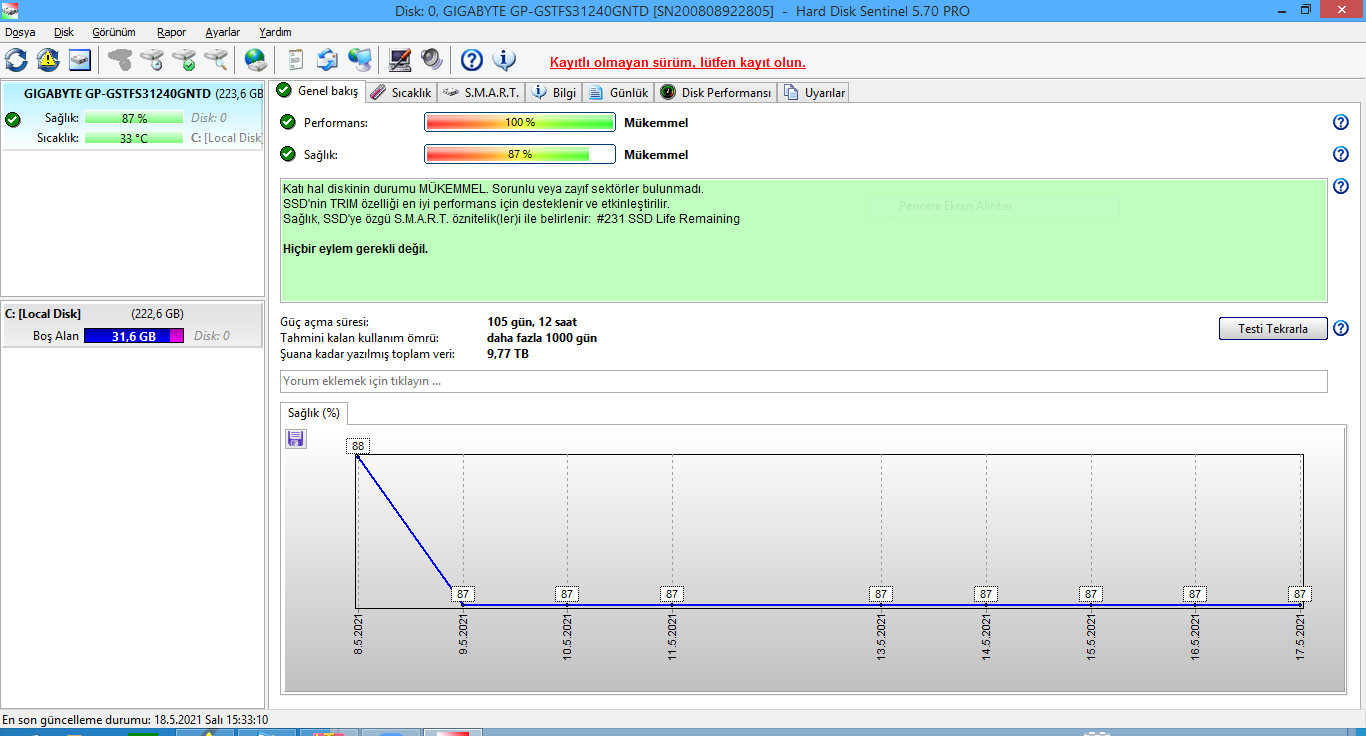The width and height of the screenshot is (1366, 736).
Task: Switch to the S.M.A.R.T. tab
Action: (x=481, y=93)
